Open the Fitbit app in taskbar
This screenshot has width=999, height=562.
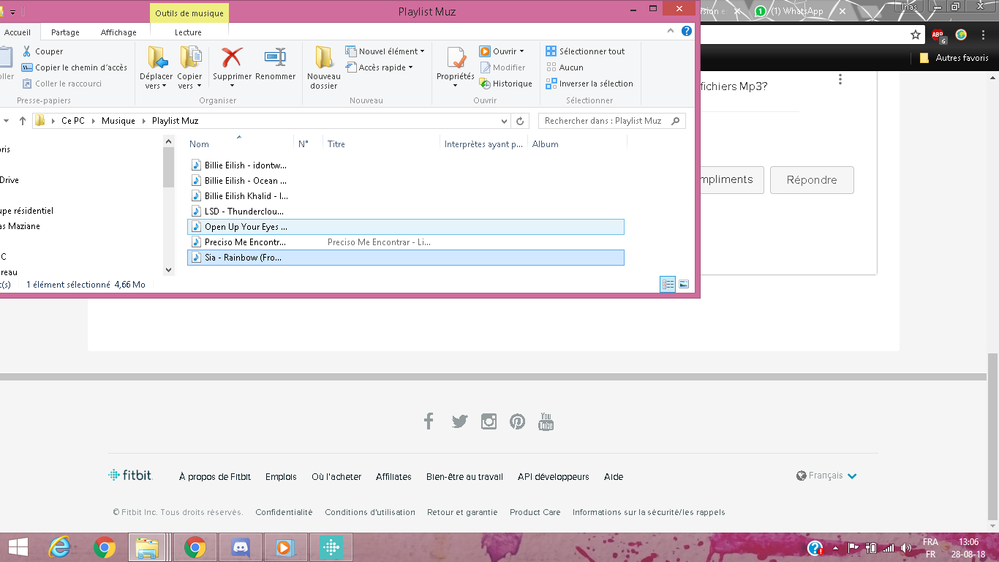331,547
